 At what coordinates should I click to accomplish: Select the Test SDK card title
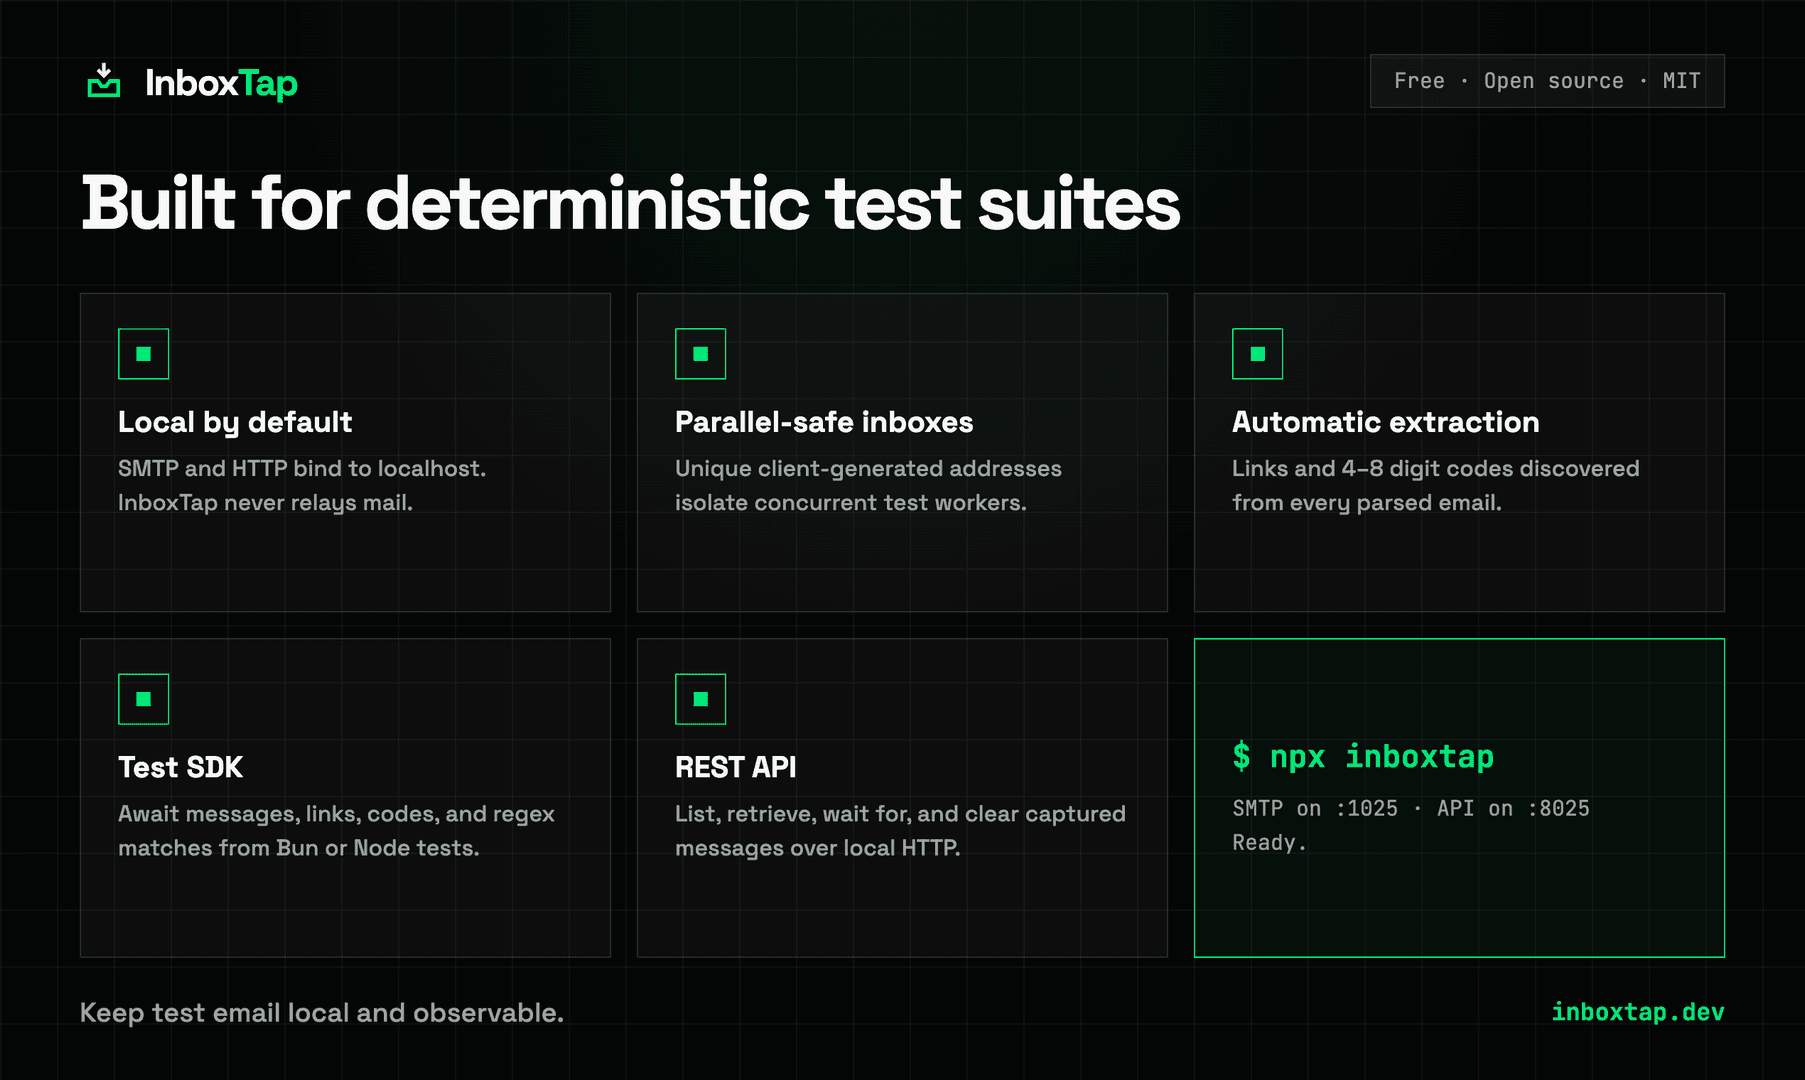[180, 767]
